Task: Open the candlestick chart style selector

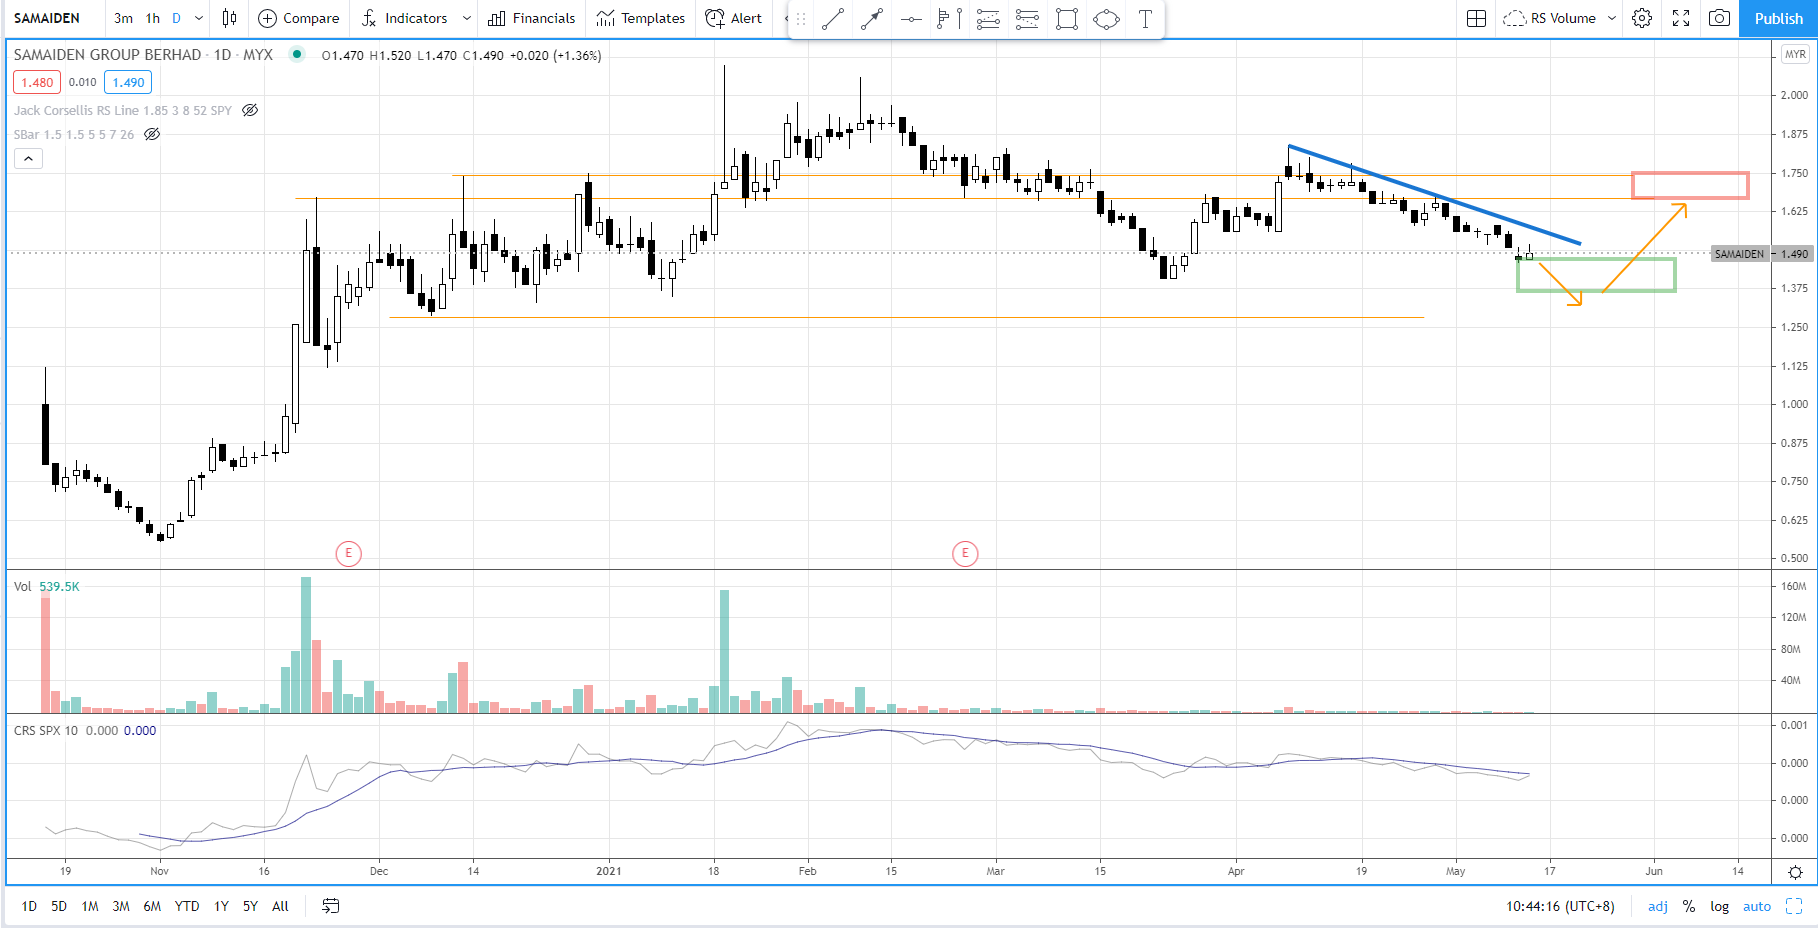Action: tap(230, 18)
